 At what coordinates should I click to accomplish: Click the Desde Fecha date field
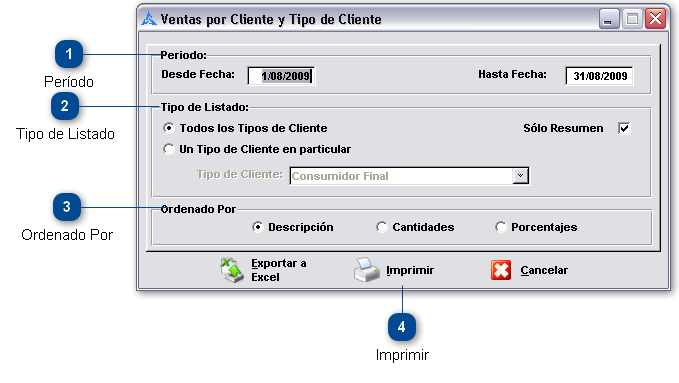pos(281,76)
